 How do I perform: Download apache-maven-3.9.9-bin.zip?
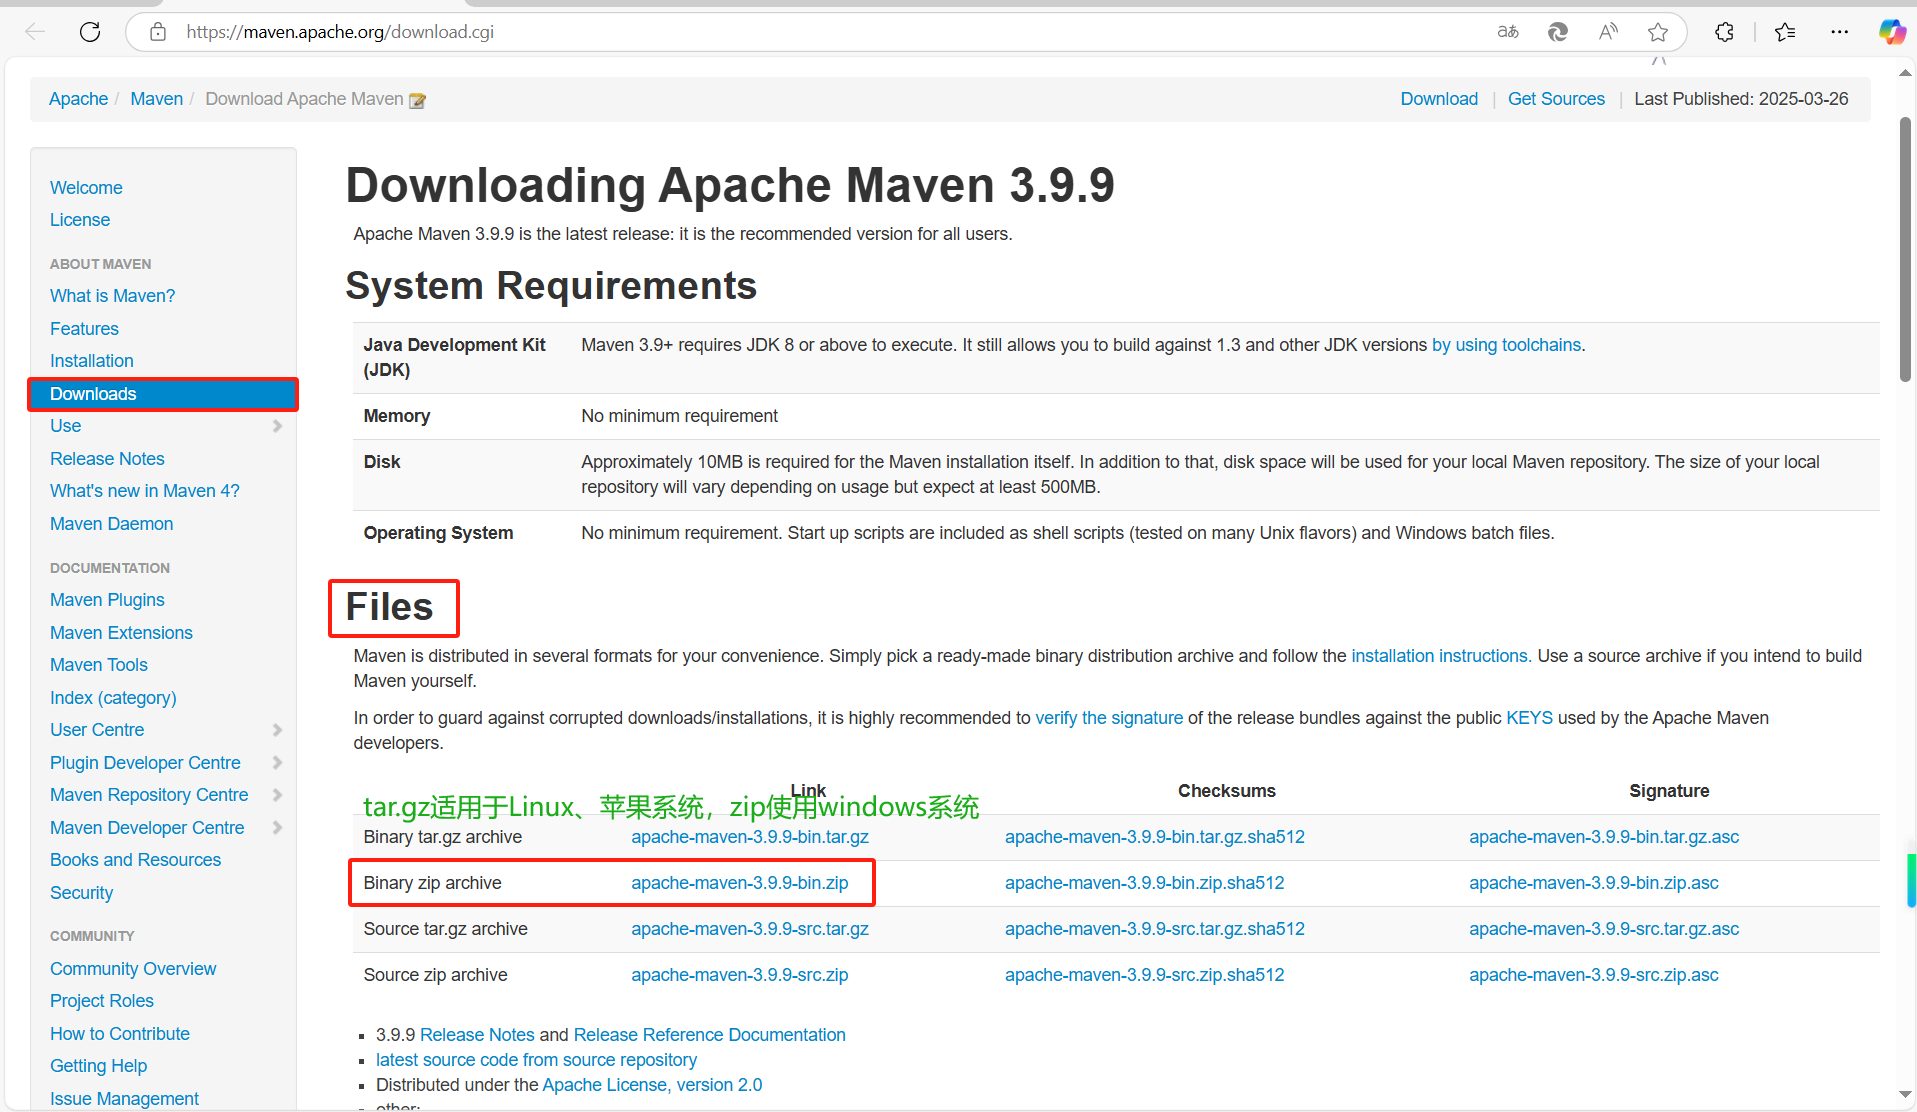point(741,883)
